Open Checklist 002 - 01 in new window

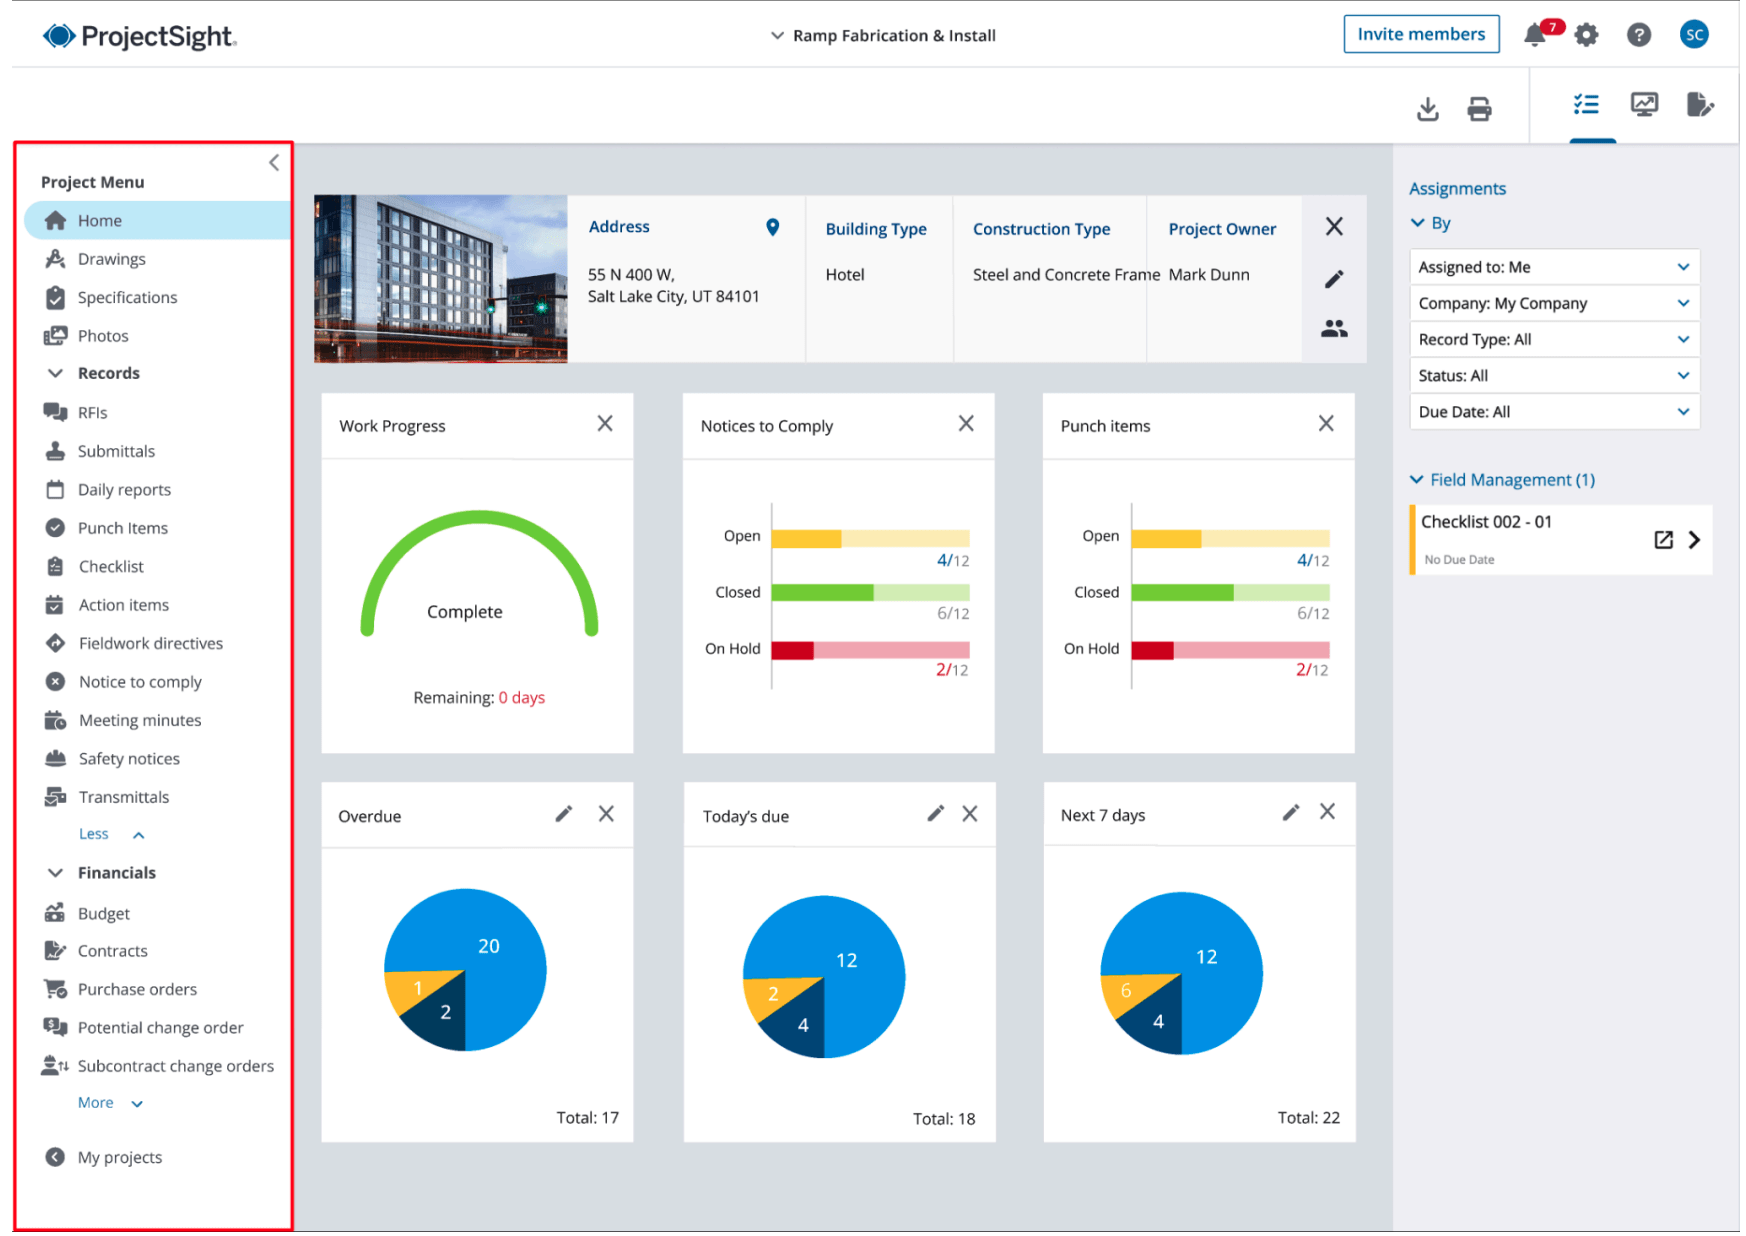tap(1663, 540)
